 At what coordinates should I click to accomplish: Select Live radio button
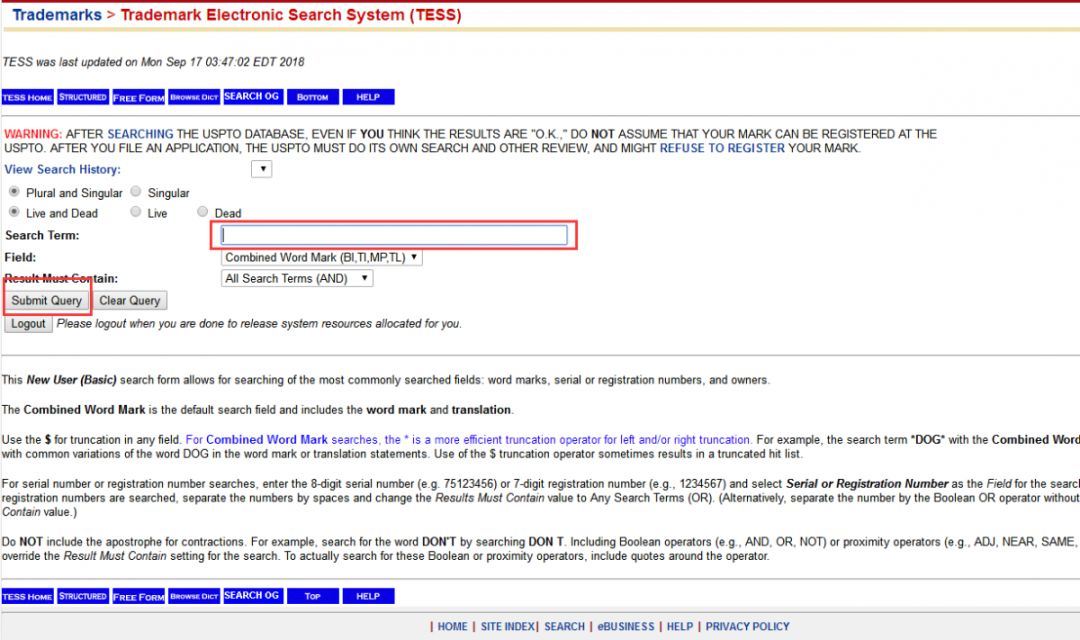pyautogui.click(x=136, y=211)
